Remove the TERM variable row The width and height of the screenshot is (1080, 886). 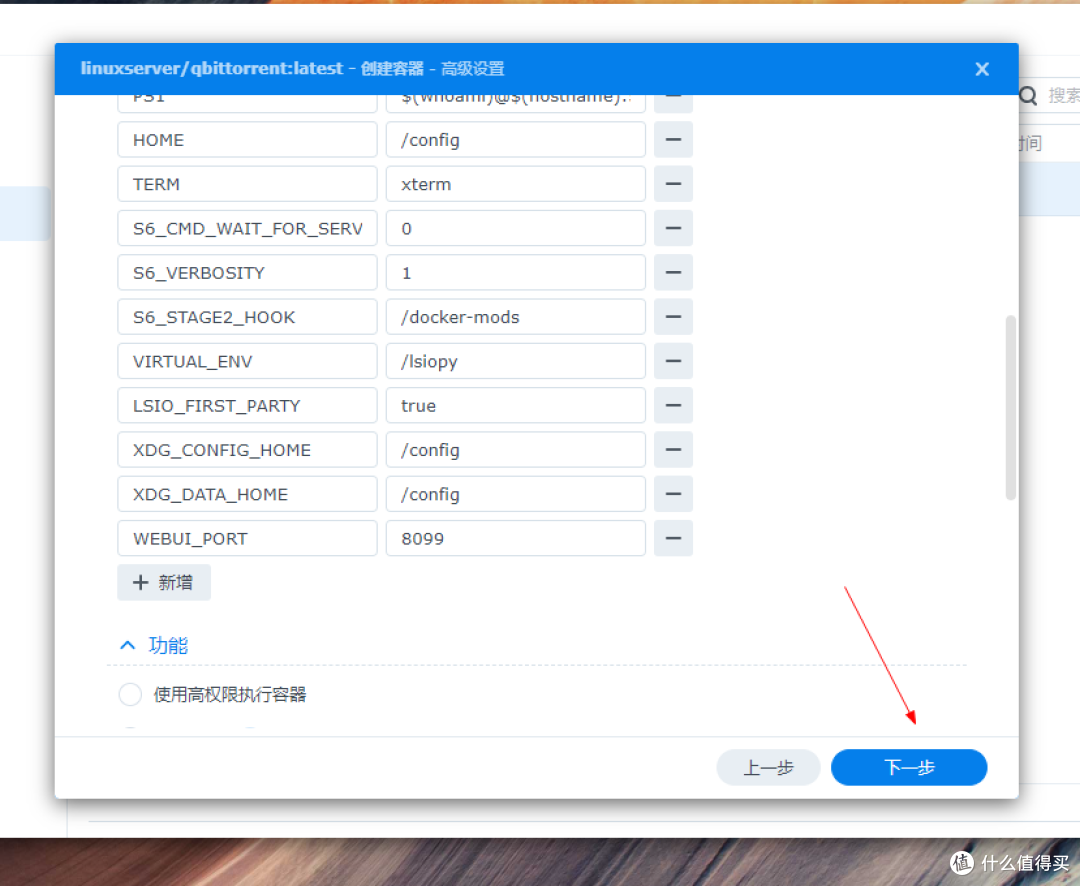(673, 184)
